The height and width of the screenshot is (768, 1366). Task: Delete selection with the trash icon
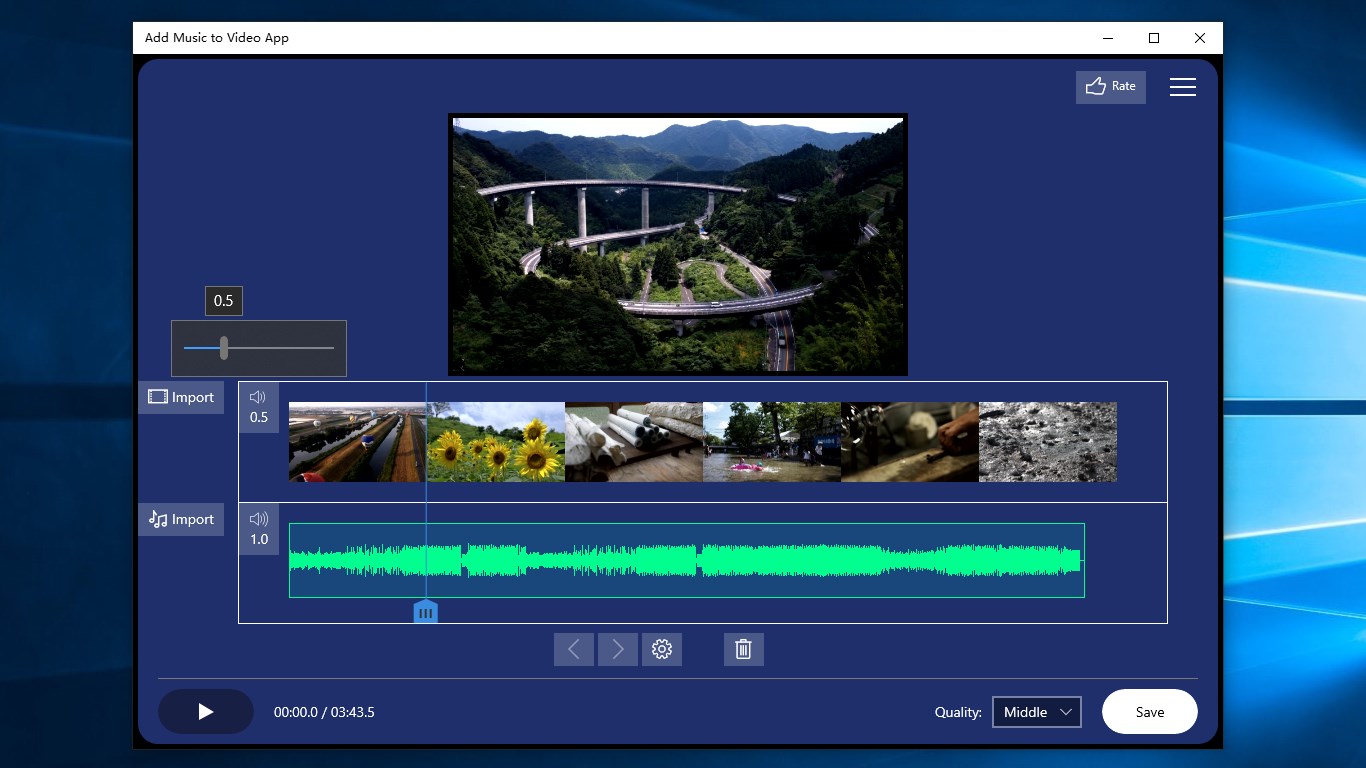pos(743,649)
